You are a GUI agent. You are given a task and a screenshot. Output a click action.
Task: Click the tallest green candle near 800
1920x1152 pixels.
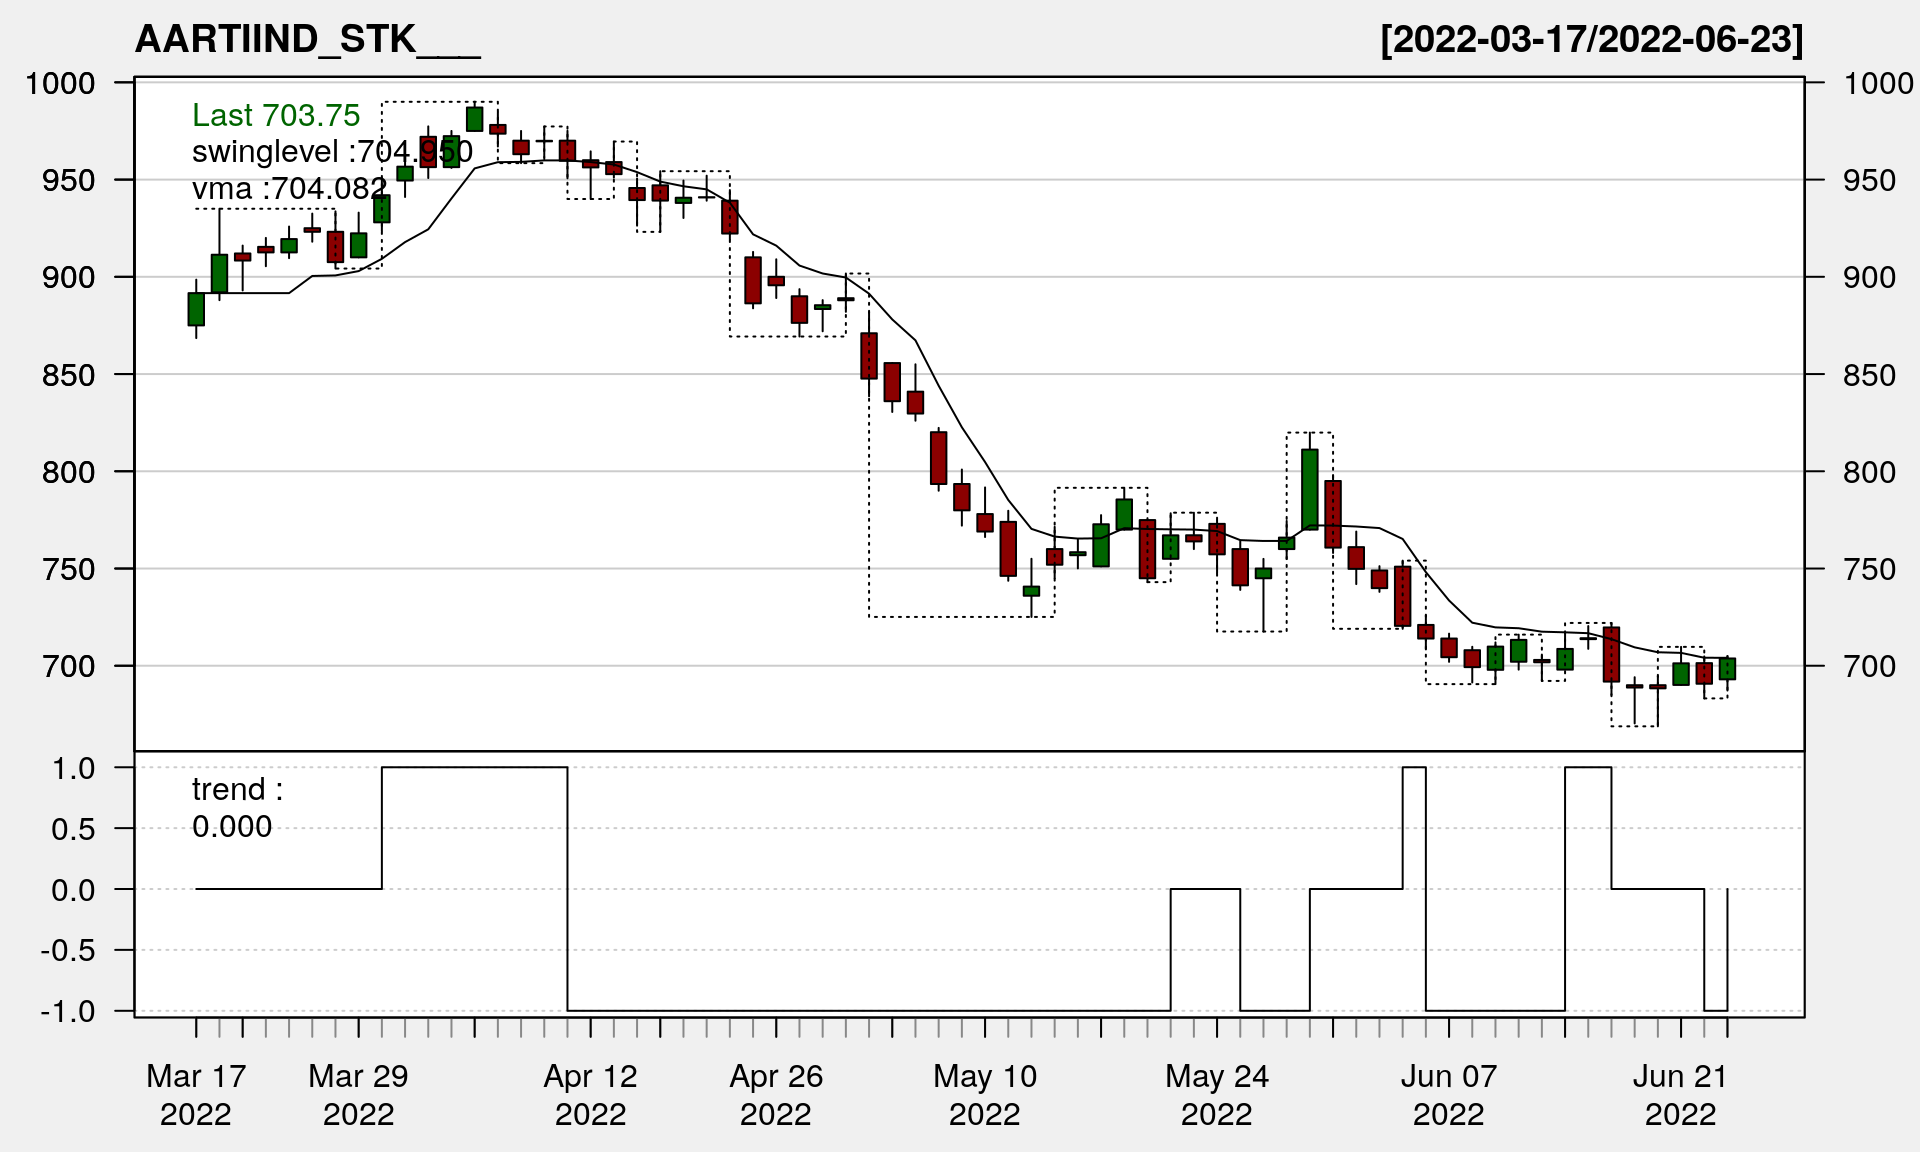1309,489
